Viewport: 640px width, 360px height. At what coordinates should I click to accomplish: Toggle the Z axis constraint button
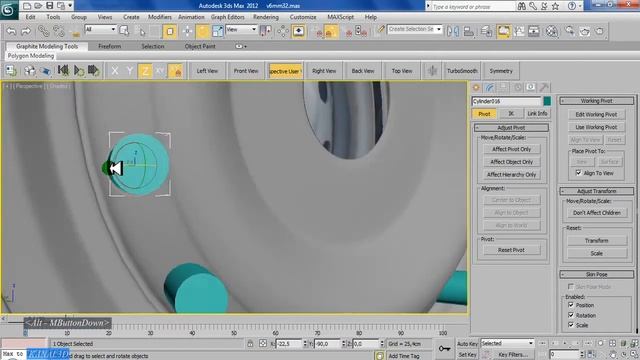[x=145, y=71]
